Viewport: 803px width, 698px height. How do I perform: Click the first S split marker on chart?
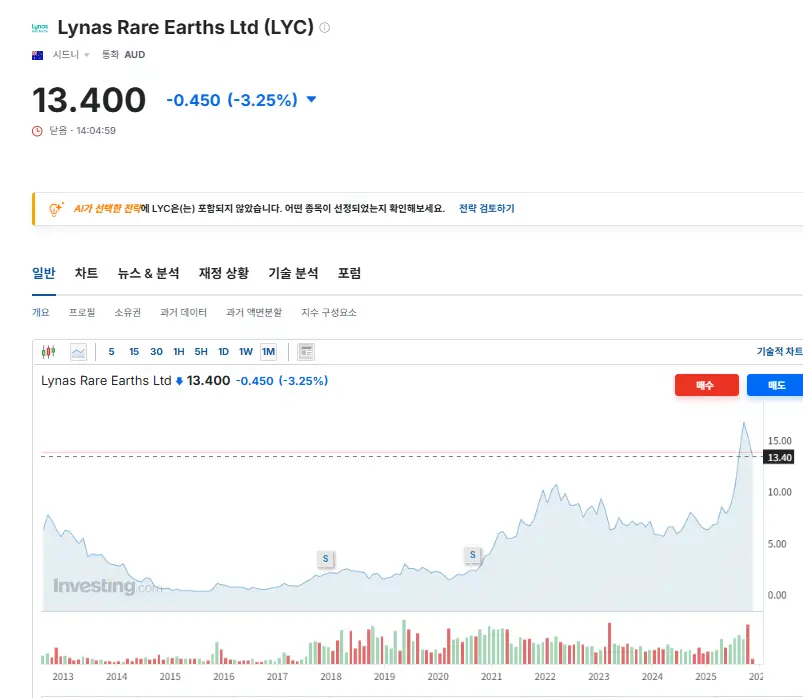tap(324, 558)
